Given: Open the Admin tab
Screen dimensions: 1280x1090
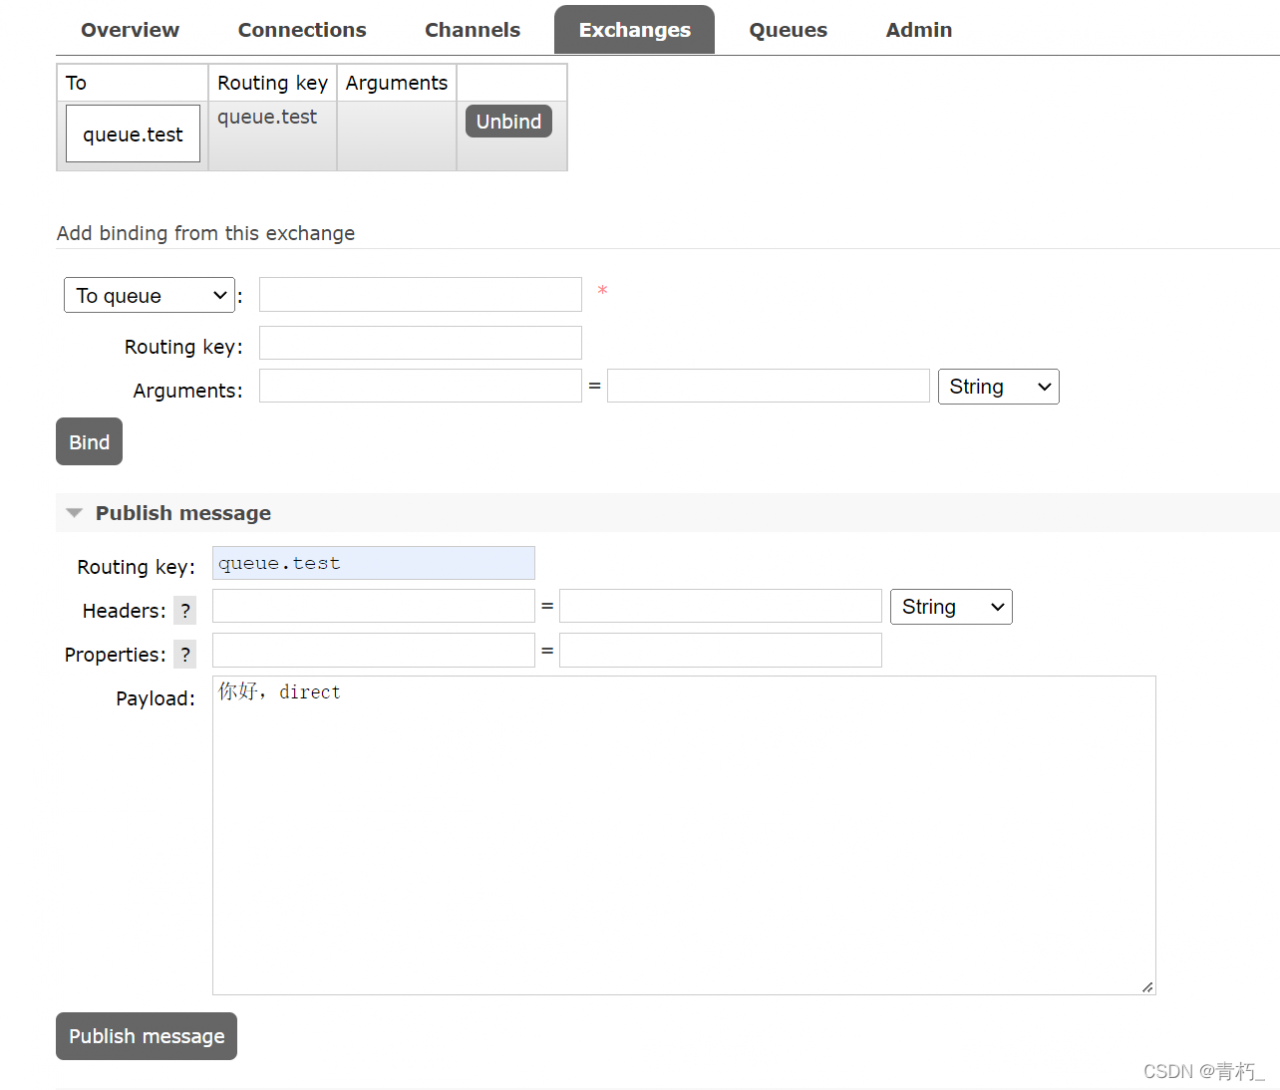Looking at the screenshot, I should tap(919, 30).
